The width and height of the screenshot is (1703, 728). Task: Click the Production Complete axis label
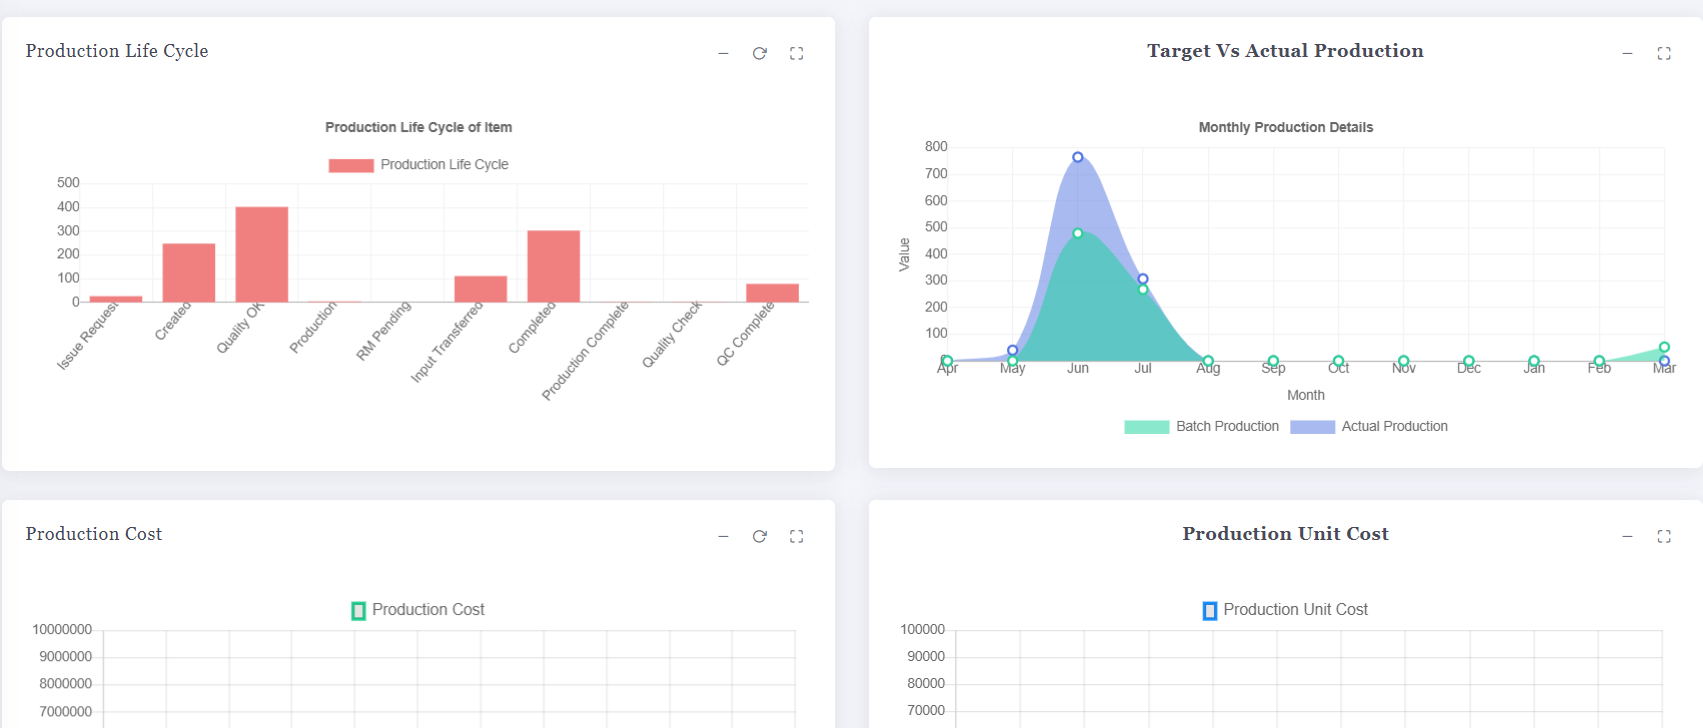[586, 351]
